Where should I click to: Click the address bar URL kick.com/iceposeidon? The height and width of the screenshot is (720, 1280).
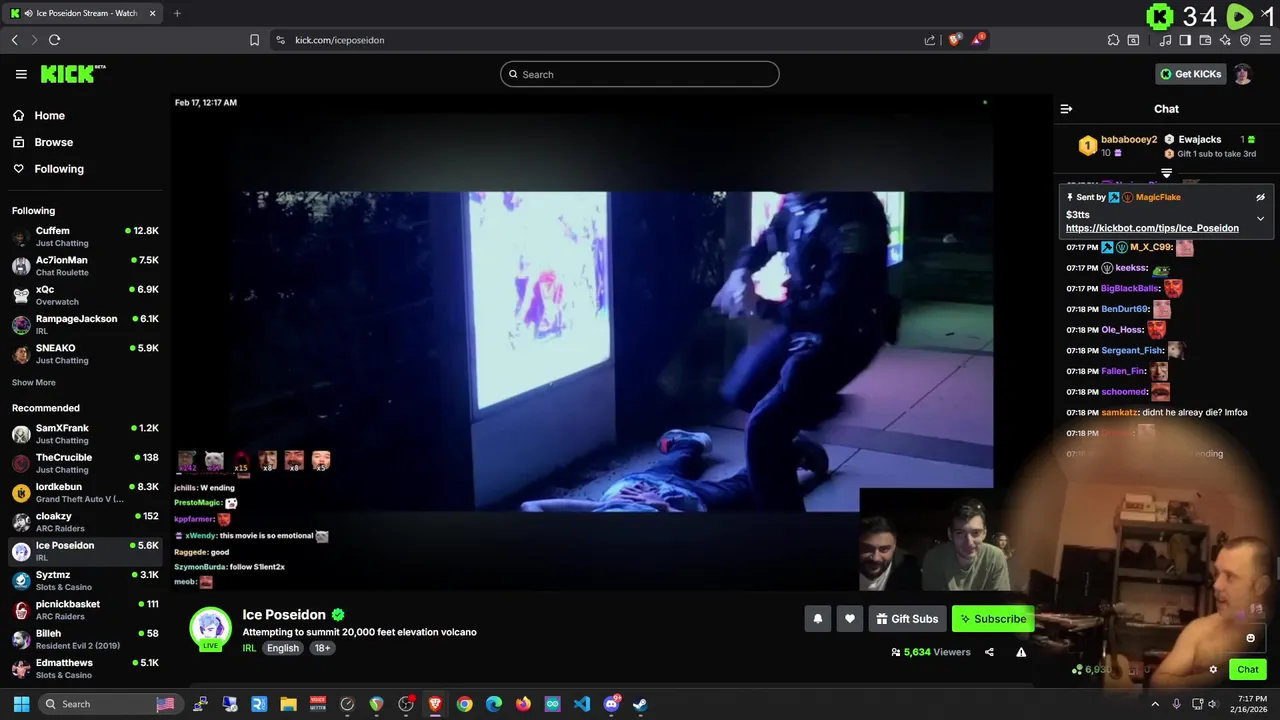click(340, 40)
